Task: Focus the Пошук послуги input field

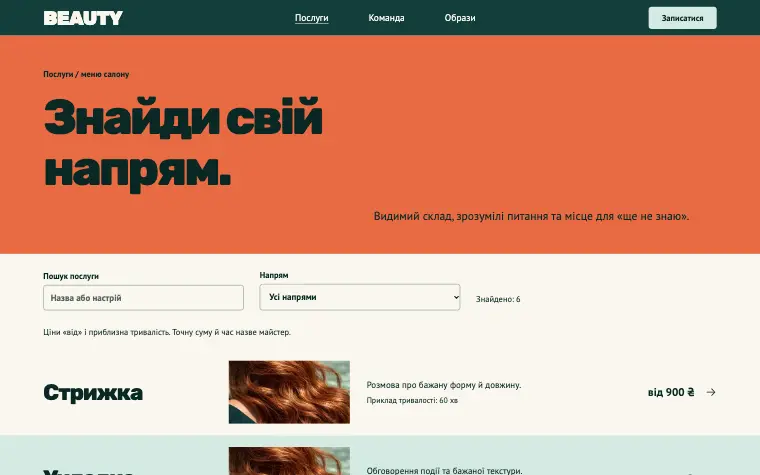Action: click(x=143, y=298)
